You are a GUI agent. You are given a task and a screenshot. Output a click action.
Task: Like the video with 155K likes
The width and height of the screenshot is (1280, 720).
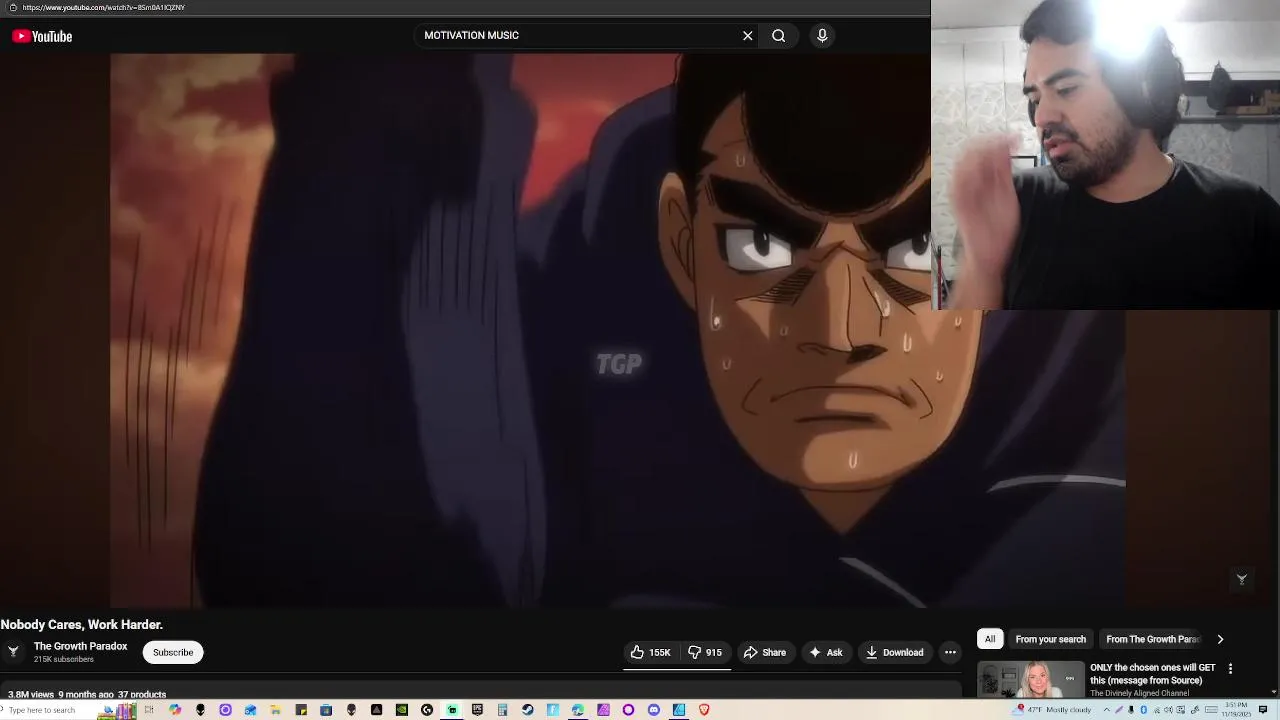pyautogui.click(x=650, y=652)
